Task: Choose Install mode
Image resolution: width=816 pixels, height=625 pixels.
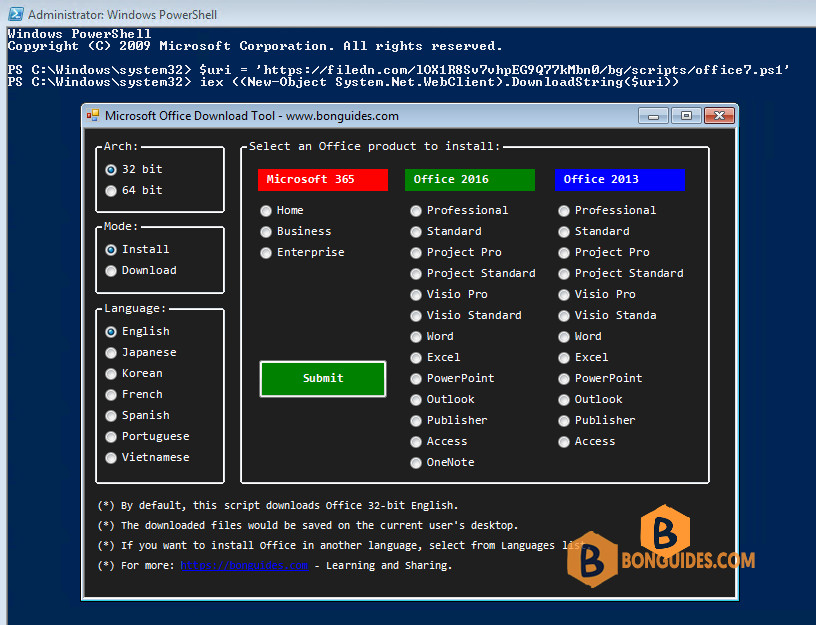Action: [137, 249]
